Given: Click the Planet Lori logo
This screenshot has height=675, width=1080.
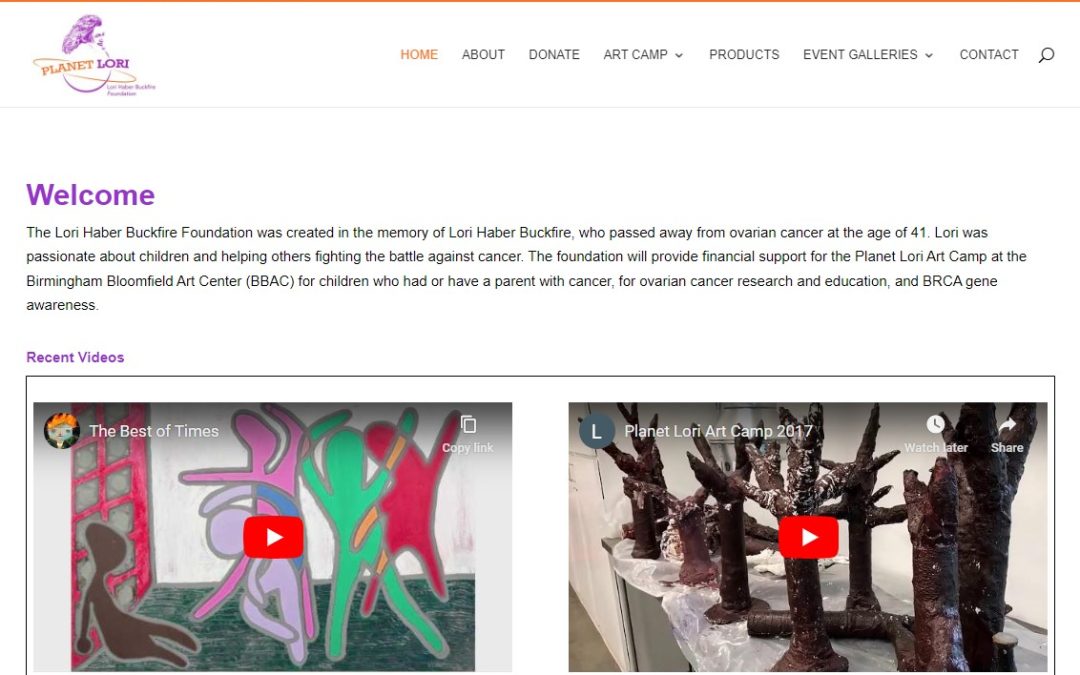Looking at the screenshot, I should [94, 55].
